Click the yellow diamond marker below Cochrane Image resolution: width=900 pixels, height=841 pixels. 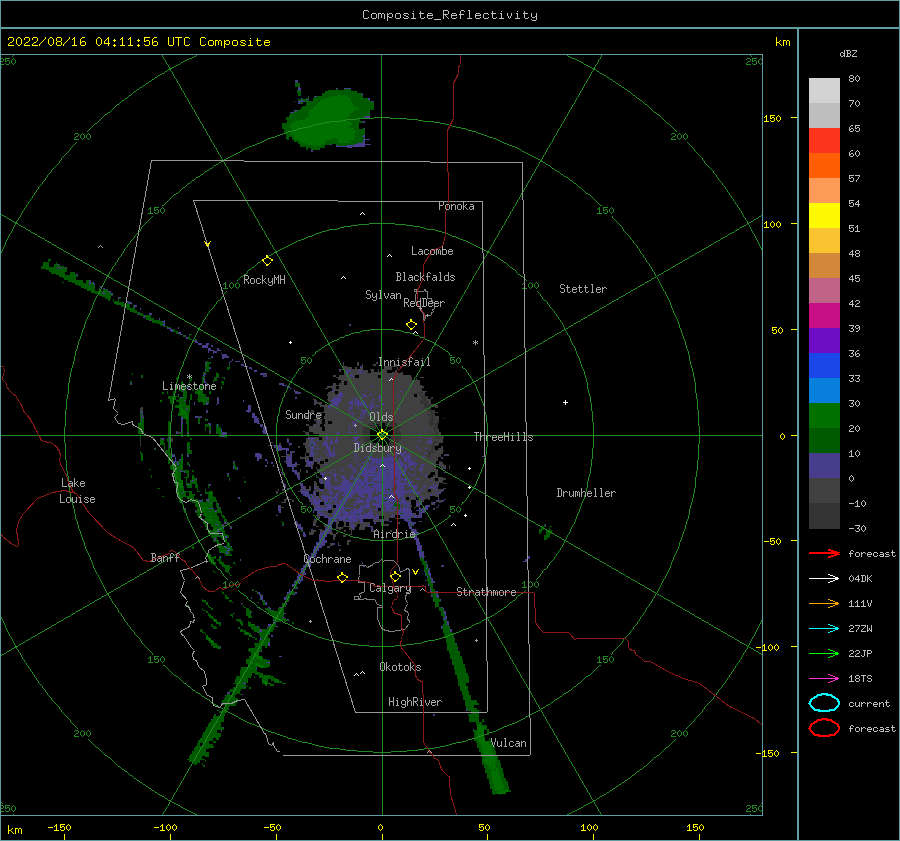click(x=343, y=578)
